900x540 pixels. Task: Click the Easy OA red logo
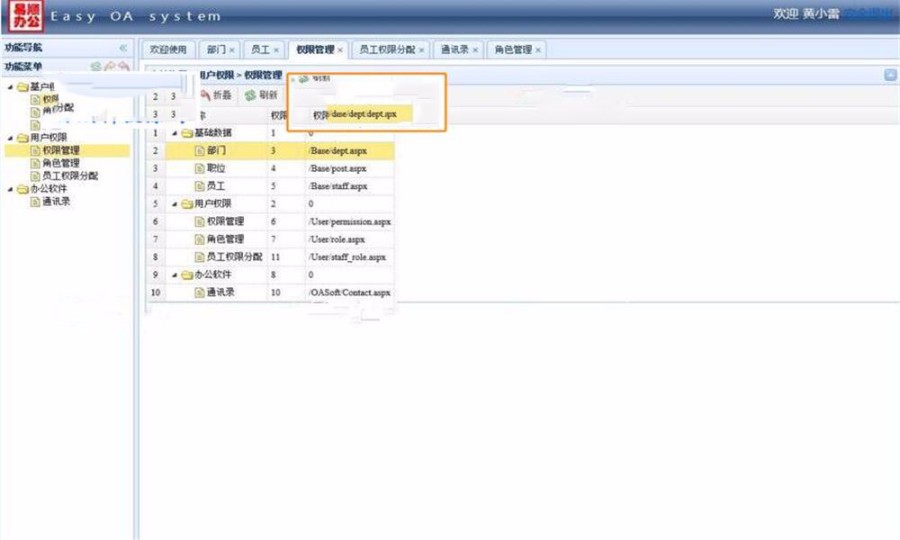pyautogui.click(x=26, y=15)
